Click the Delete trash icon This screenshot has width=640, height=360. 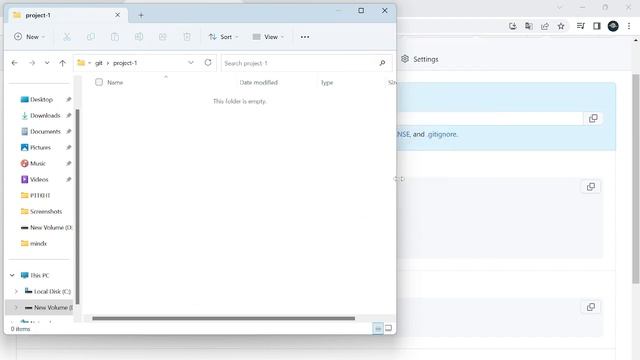tap(187, 37)
